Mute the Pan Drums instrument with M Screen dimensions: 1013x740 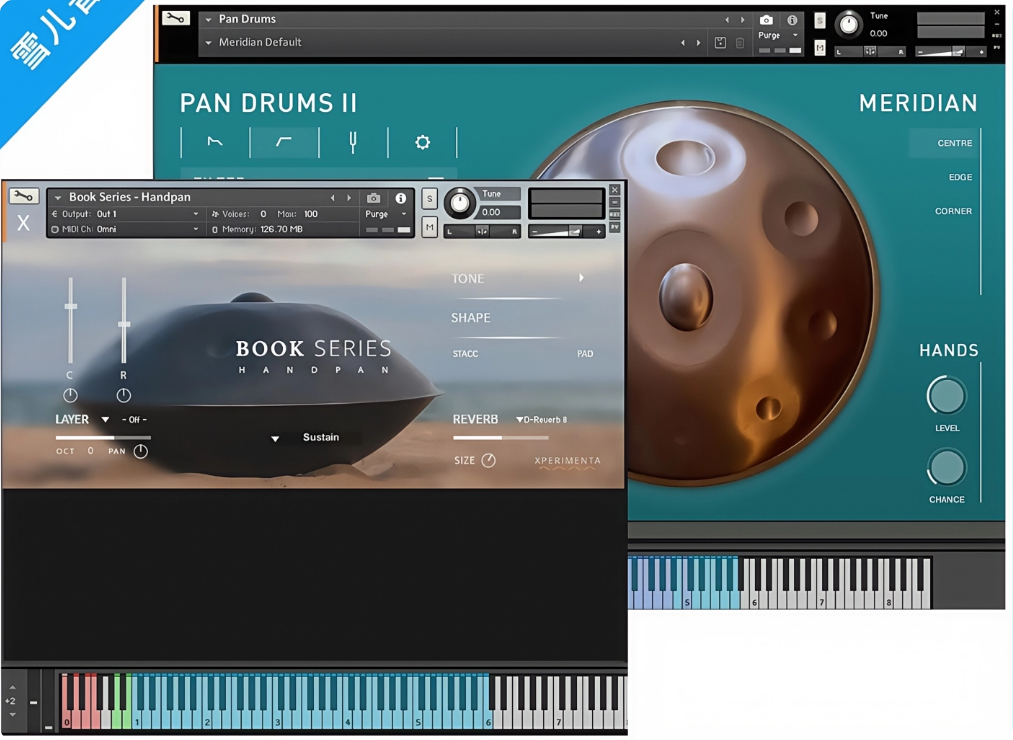coord(820,48)
